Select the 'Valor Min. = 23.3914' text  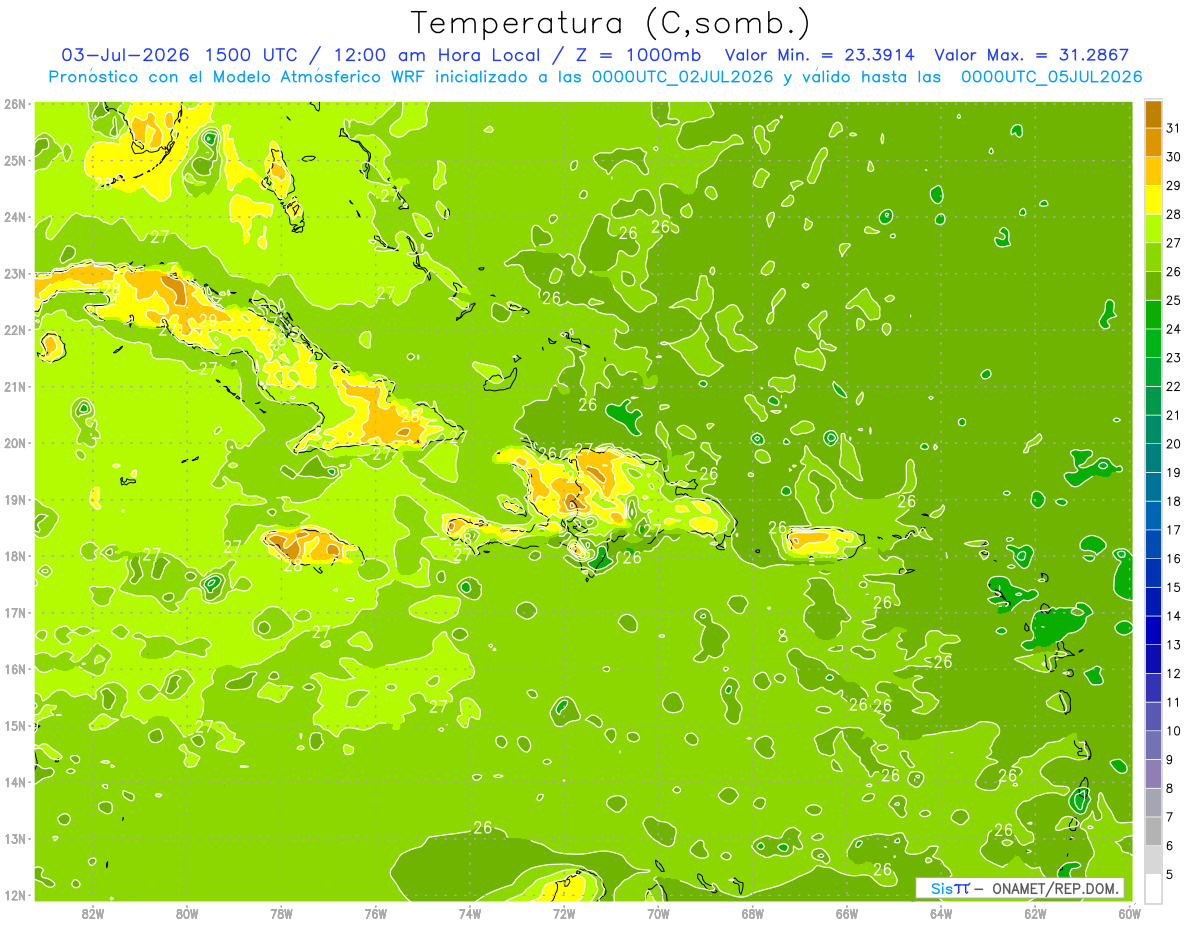(x=820, y=55)
